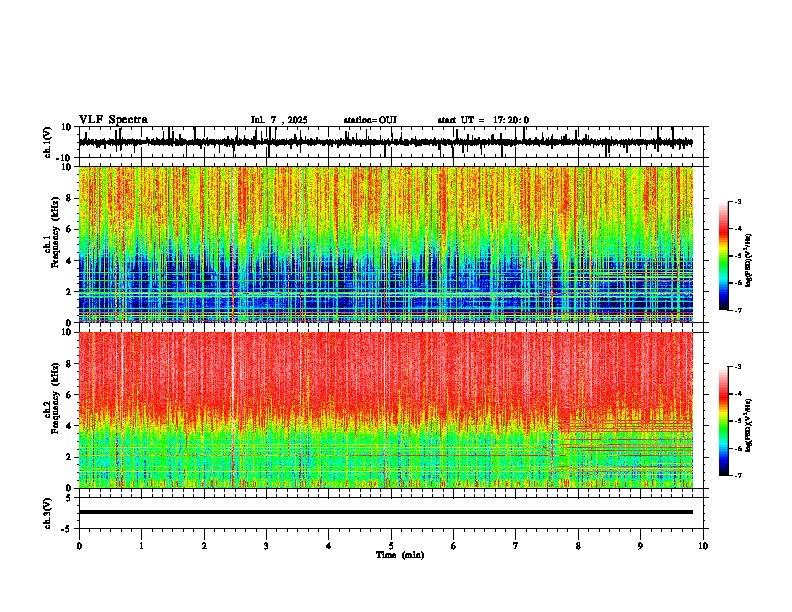Click the 'station=OUJ' header text
The width and height of the screenshot is (792, 612).
tap(370, 120)
